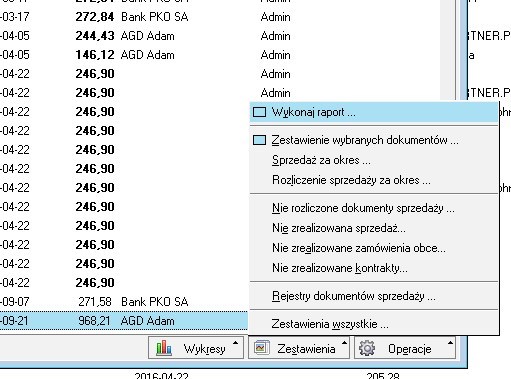Select the row with amount 271,58

(124, 302)
